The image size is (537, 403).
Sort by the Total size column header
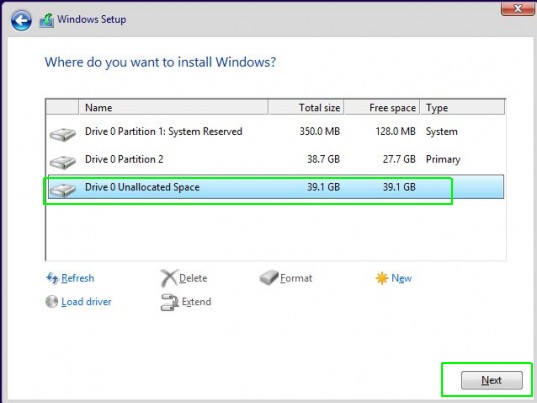(306, 108)
